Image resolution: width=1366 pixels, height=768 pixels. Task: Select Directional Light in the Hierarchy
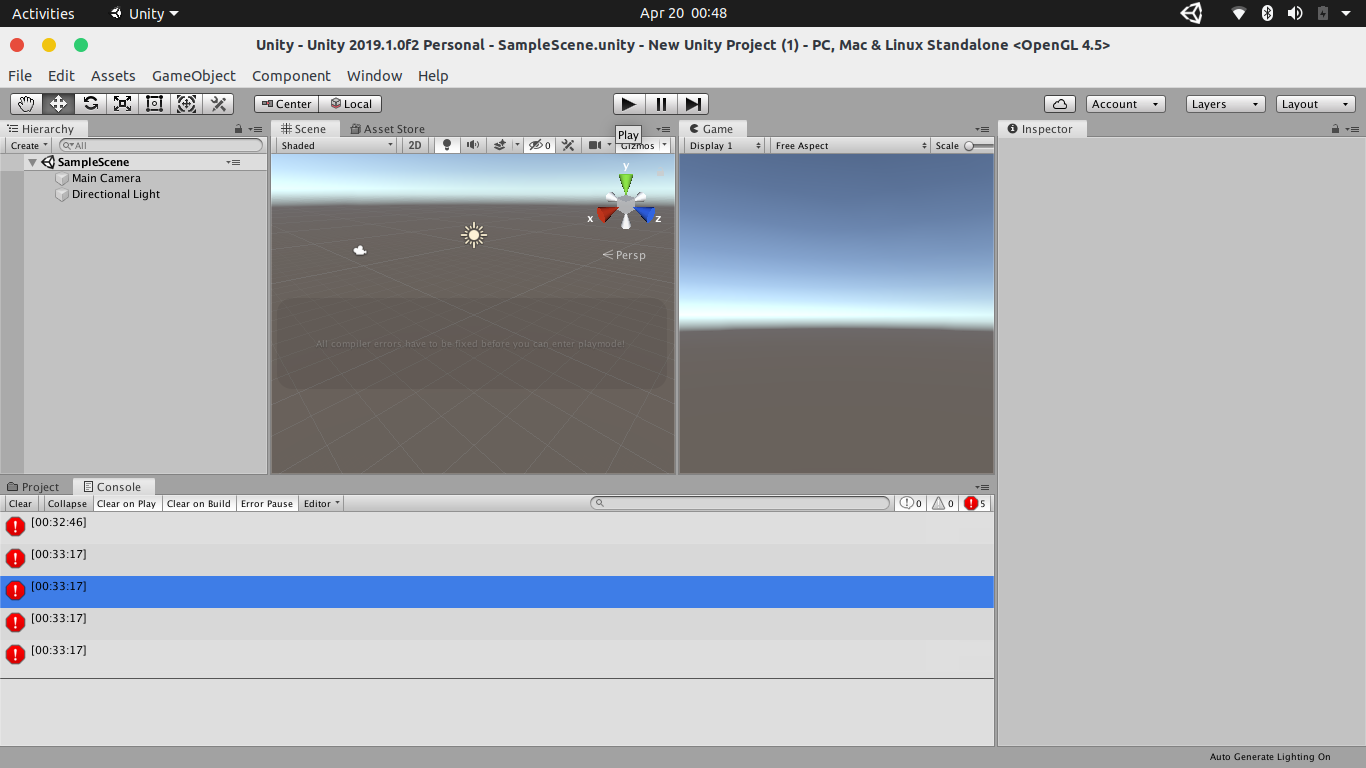pyautogui.click(x=116, y=194)
